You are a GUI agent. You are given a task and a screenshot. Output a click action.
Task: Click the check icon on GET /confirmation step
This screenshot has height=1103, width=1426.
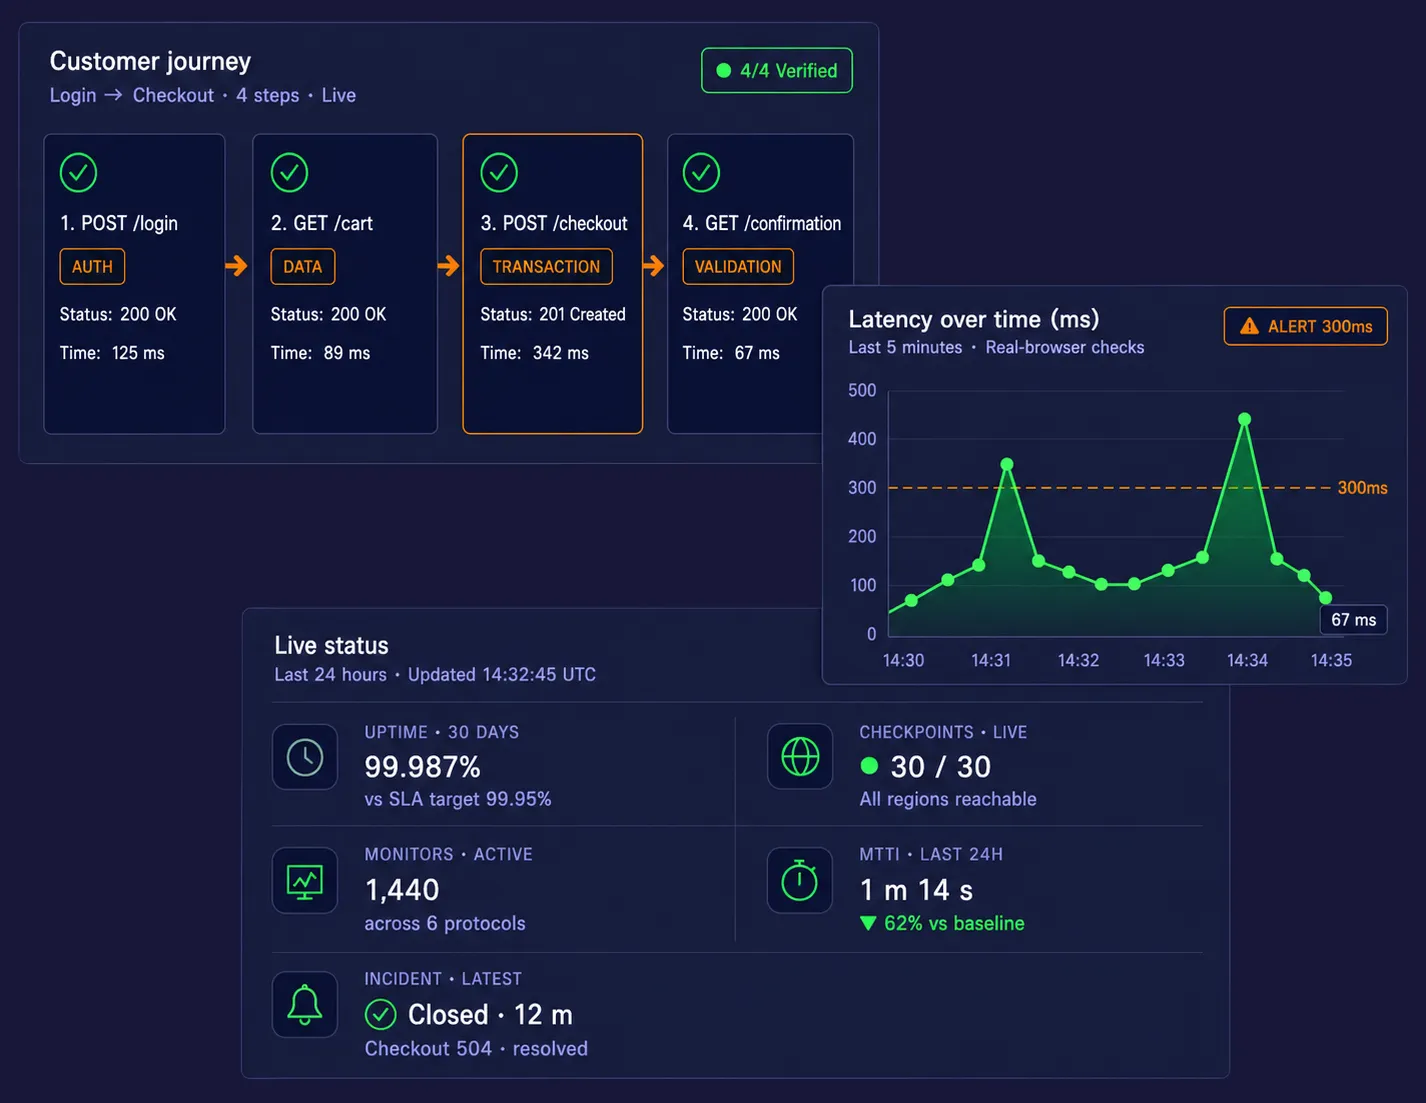tap(701, 172)
